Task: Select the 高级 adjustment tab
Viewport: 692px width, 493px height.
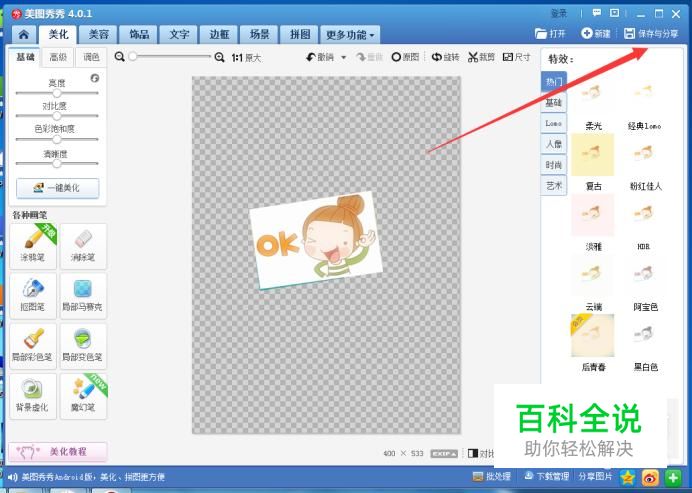Action: click(58, 57)
